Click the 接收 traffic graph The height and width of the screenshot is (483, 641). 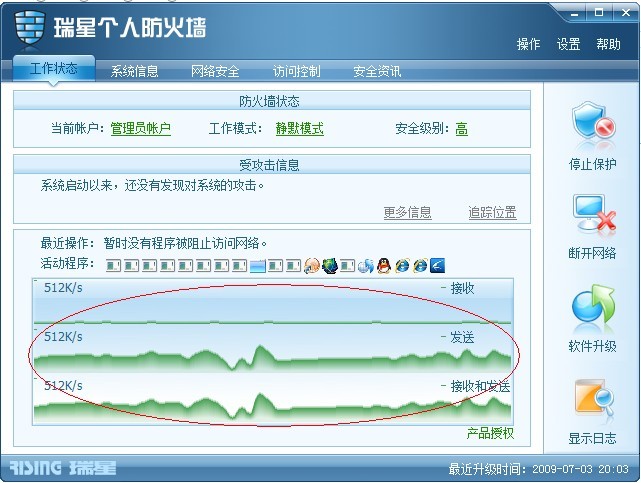[273, 302]
